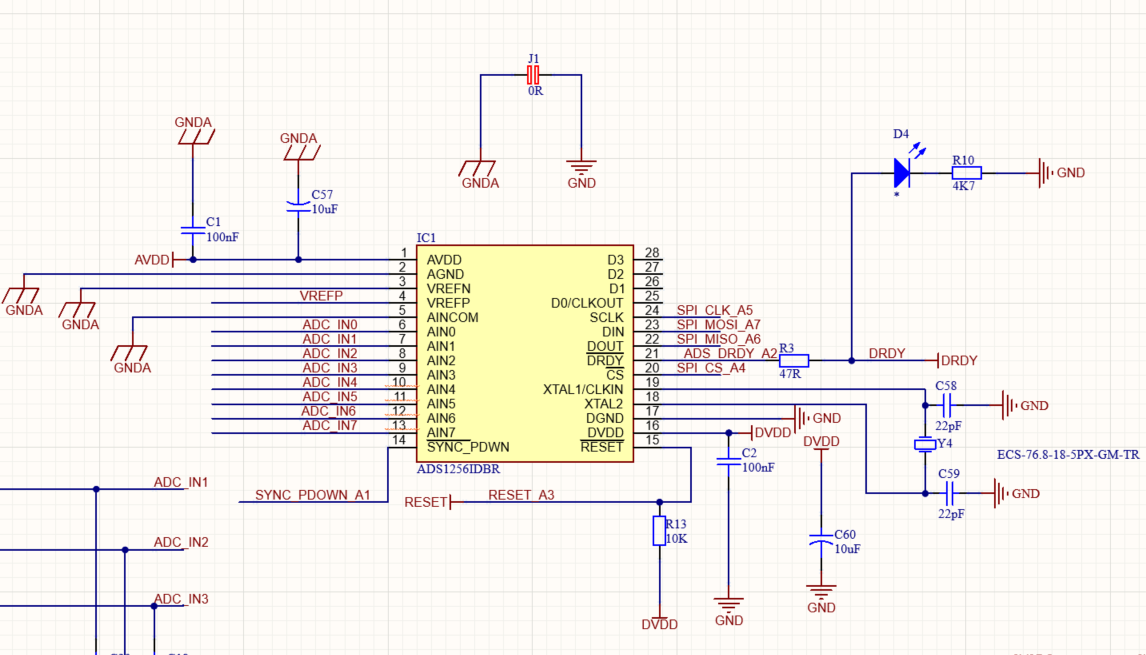Click the RESET_A3 net label
This screenshot has width=1146, height=655.
pos(521,495)
